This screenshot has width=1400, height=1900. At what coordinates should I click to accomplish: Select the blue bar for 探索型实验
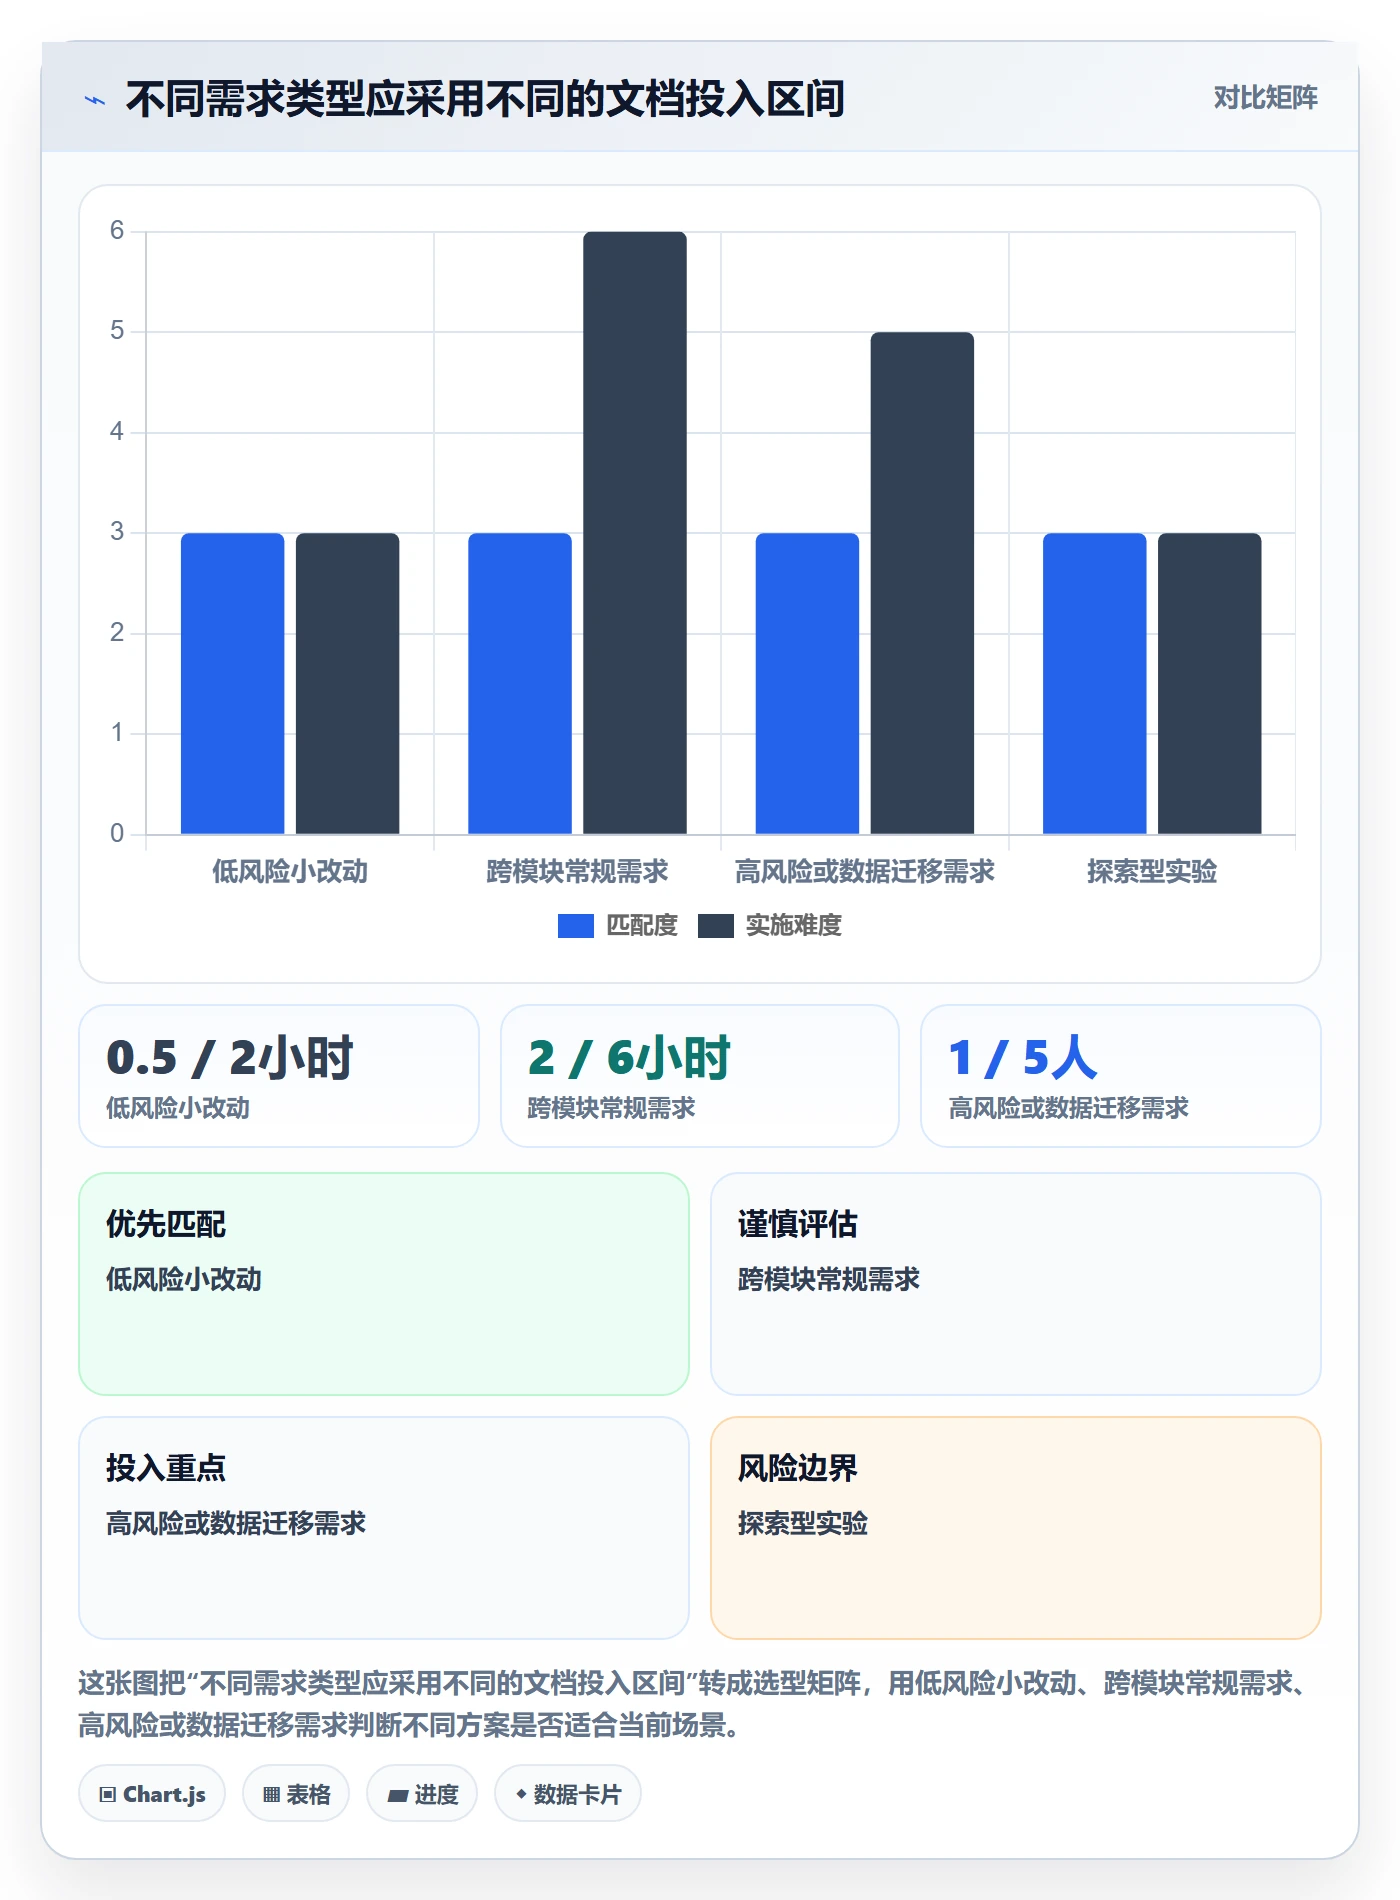pos(1095,683)
